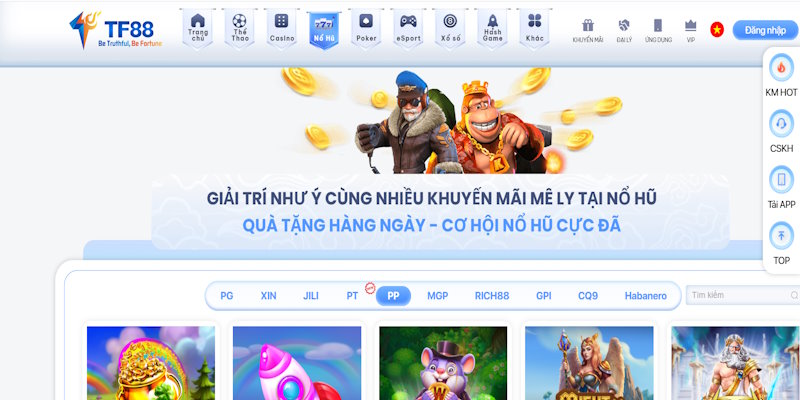The width and height of the screenshot is (800, 400).
Task: Select the Nổ Hũ slots banner
Action: click(x=324, y=30)
